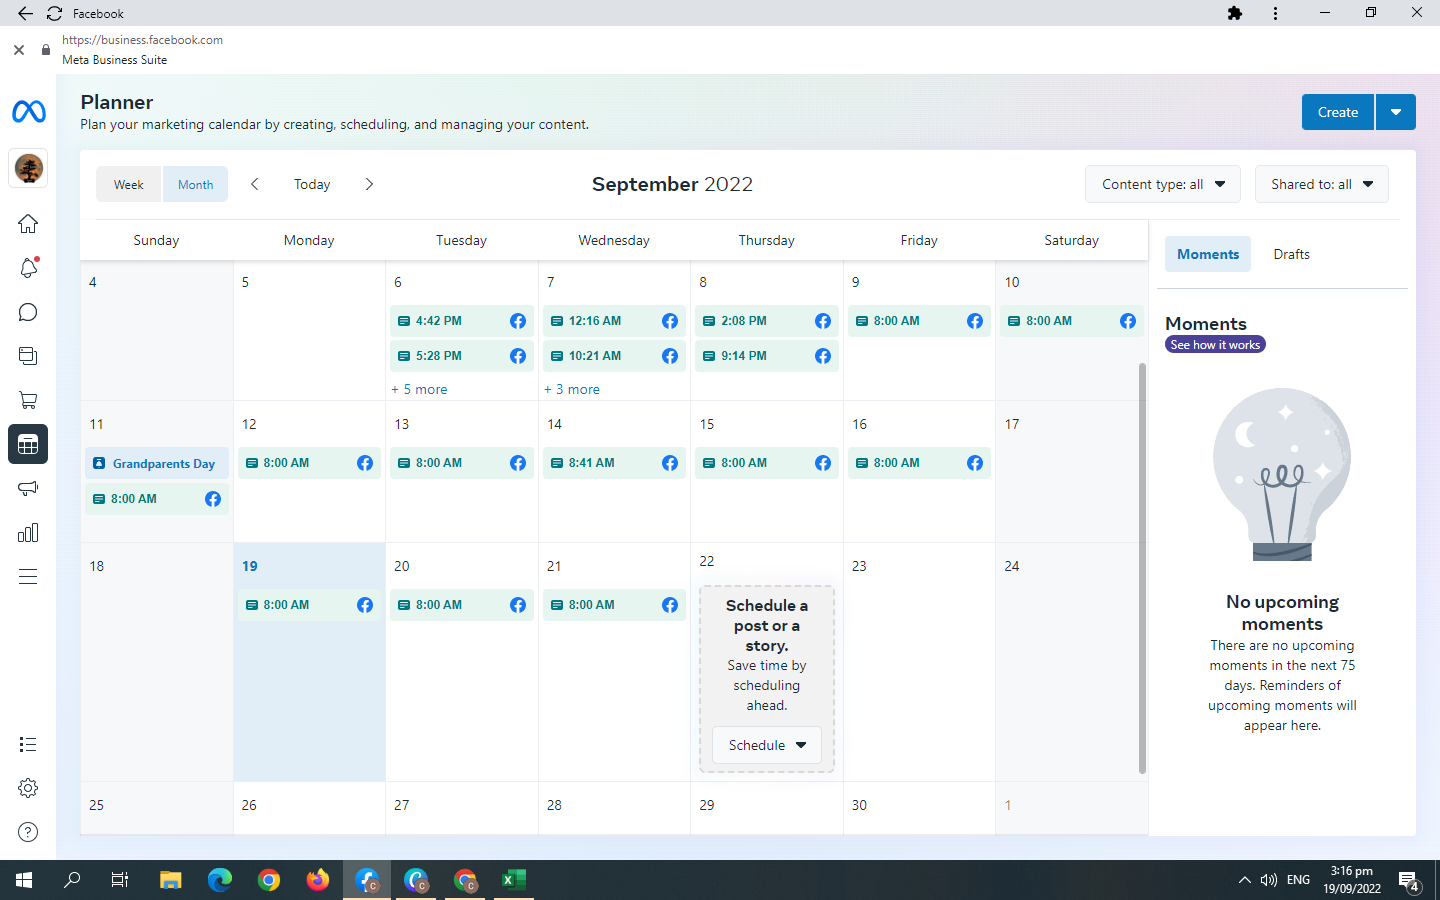Open the Insights bar chart icon
Image resolution: width=1440 pixels, height=900 pixels.
(28, 532)
